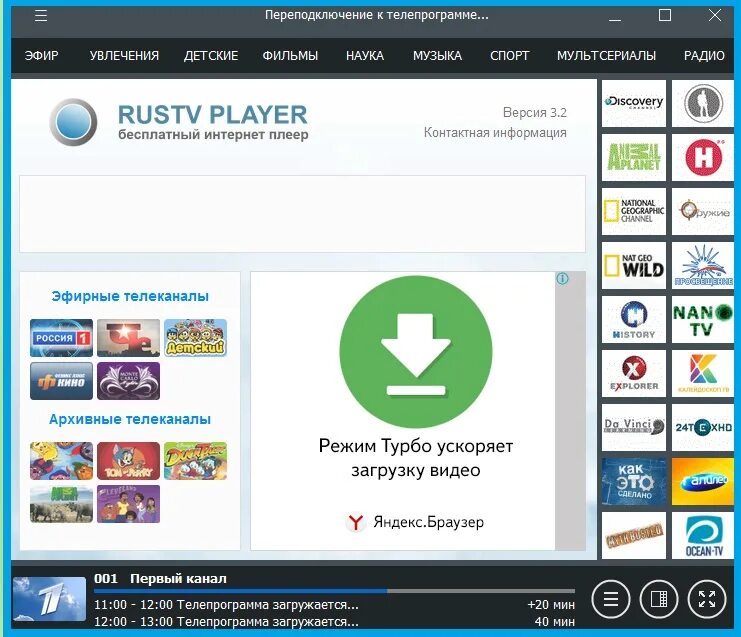Viewport: 741px width, 637px height.
Task: Open the Cleveland Show archive thumbnail
Action: pos(129,504)
